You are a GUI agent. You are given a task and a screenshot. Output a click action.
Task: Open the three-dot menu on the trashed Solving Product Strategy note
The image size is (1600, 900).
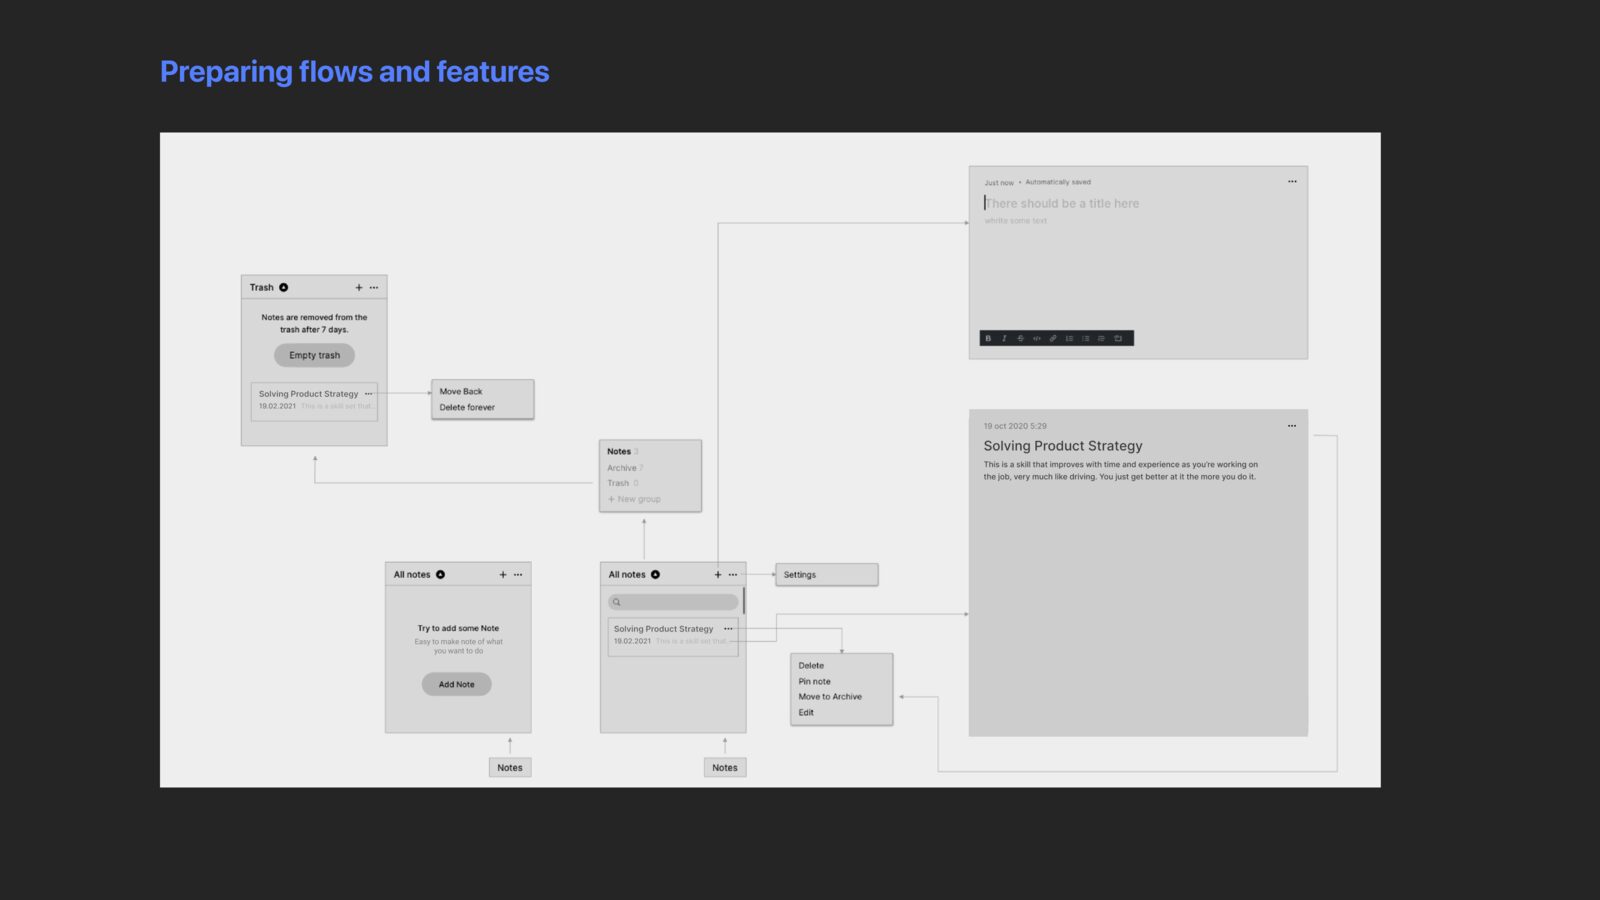pos(368,394)
